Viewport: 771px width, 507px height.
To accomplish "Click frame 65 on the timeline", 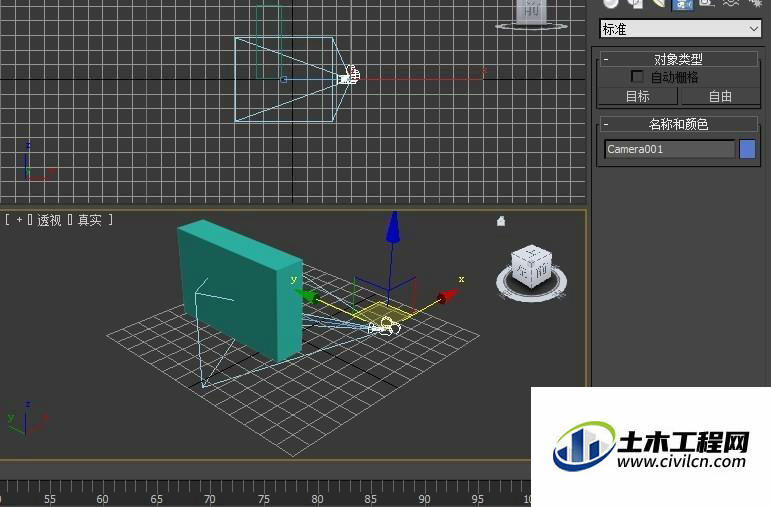I will coord(156,499).
